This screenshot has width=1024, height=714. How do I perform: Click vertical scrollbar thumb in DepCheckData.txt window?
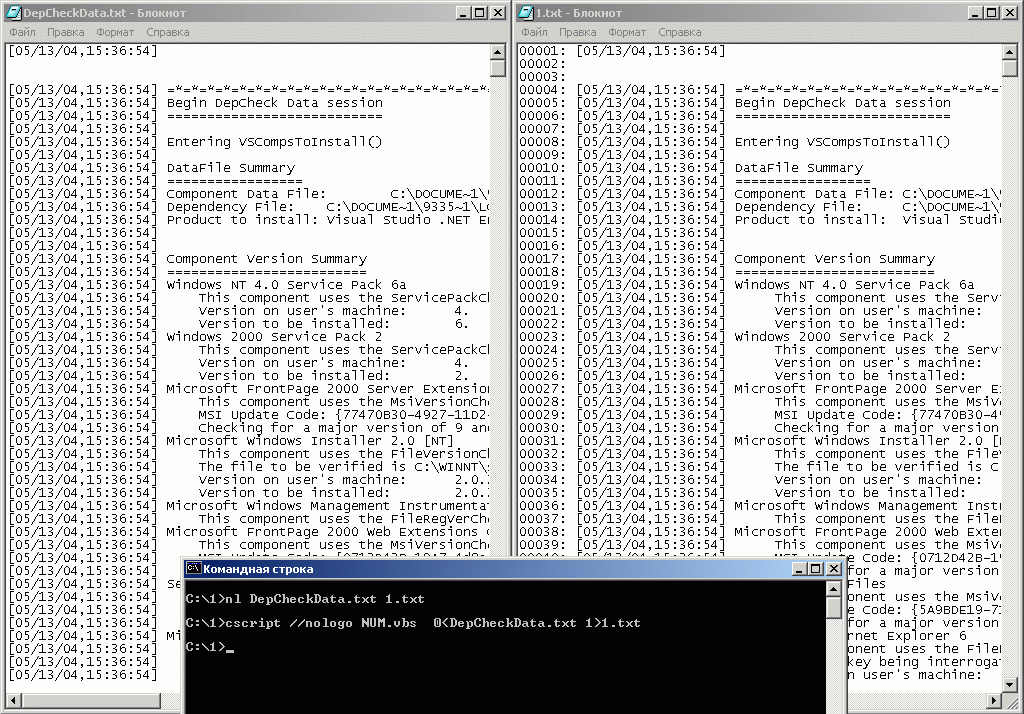[x=498, y=68]
